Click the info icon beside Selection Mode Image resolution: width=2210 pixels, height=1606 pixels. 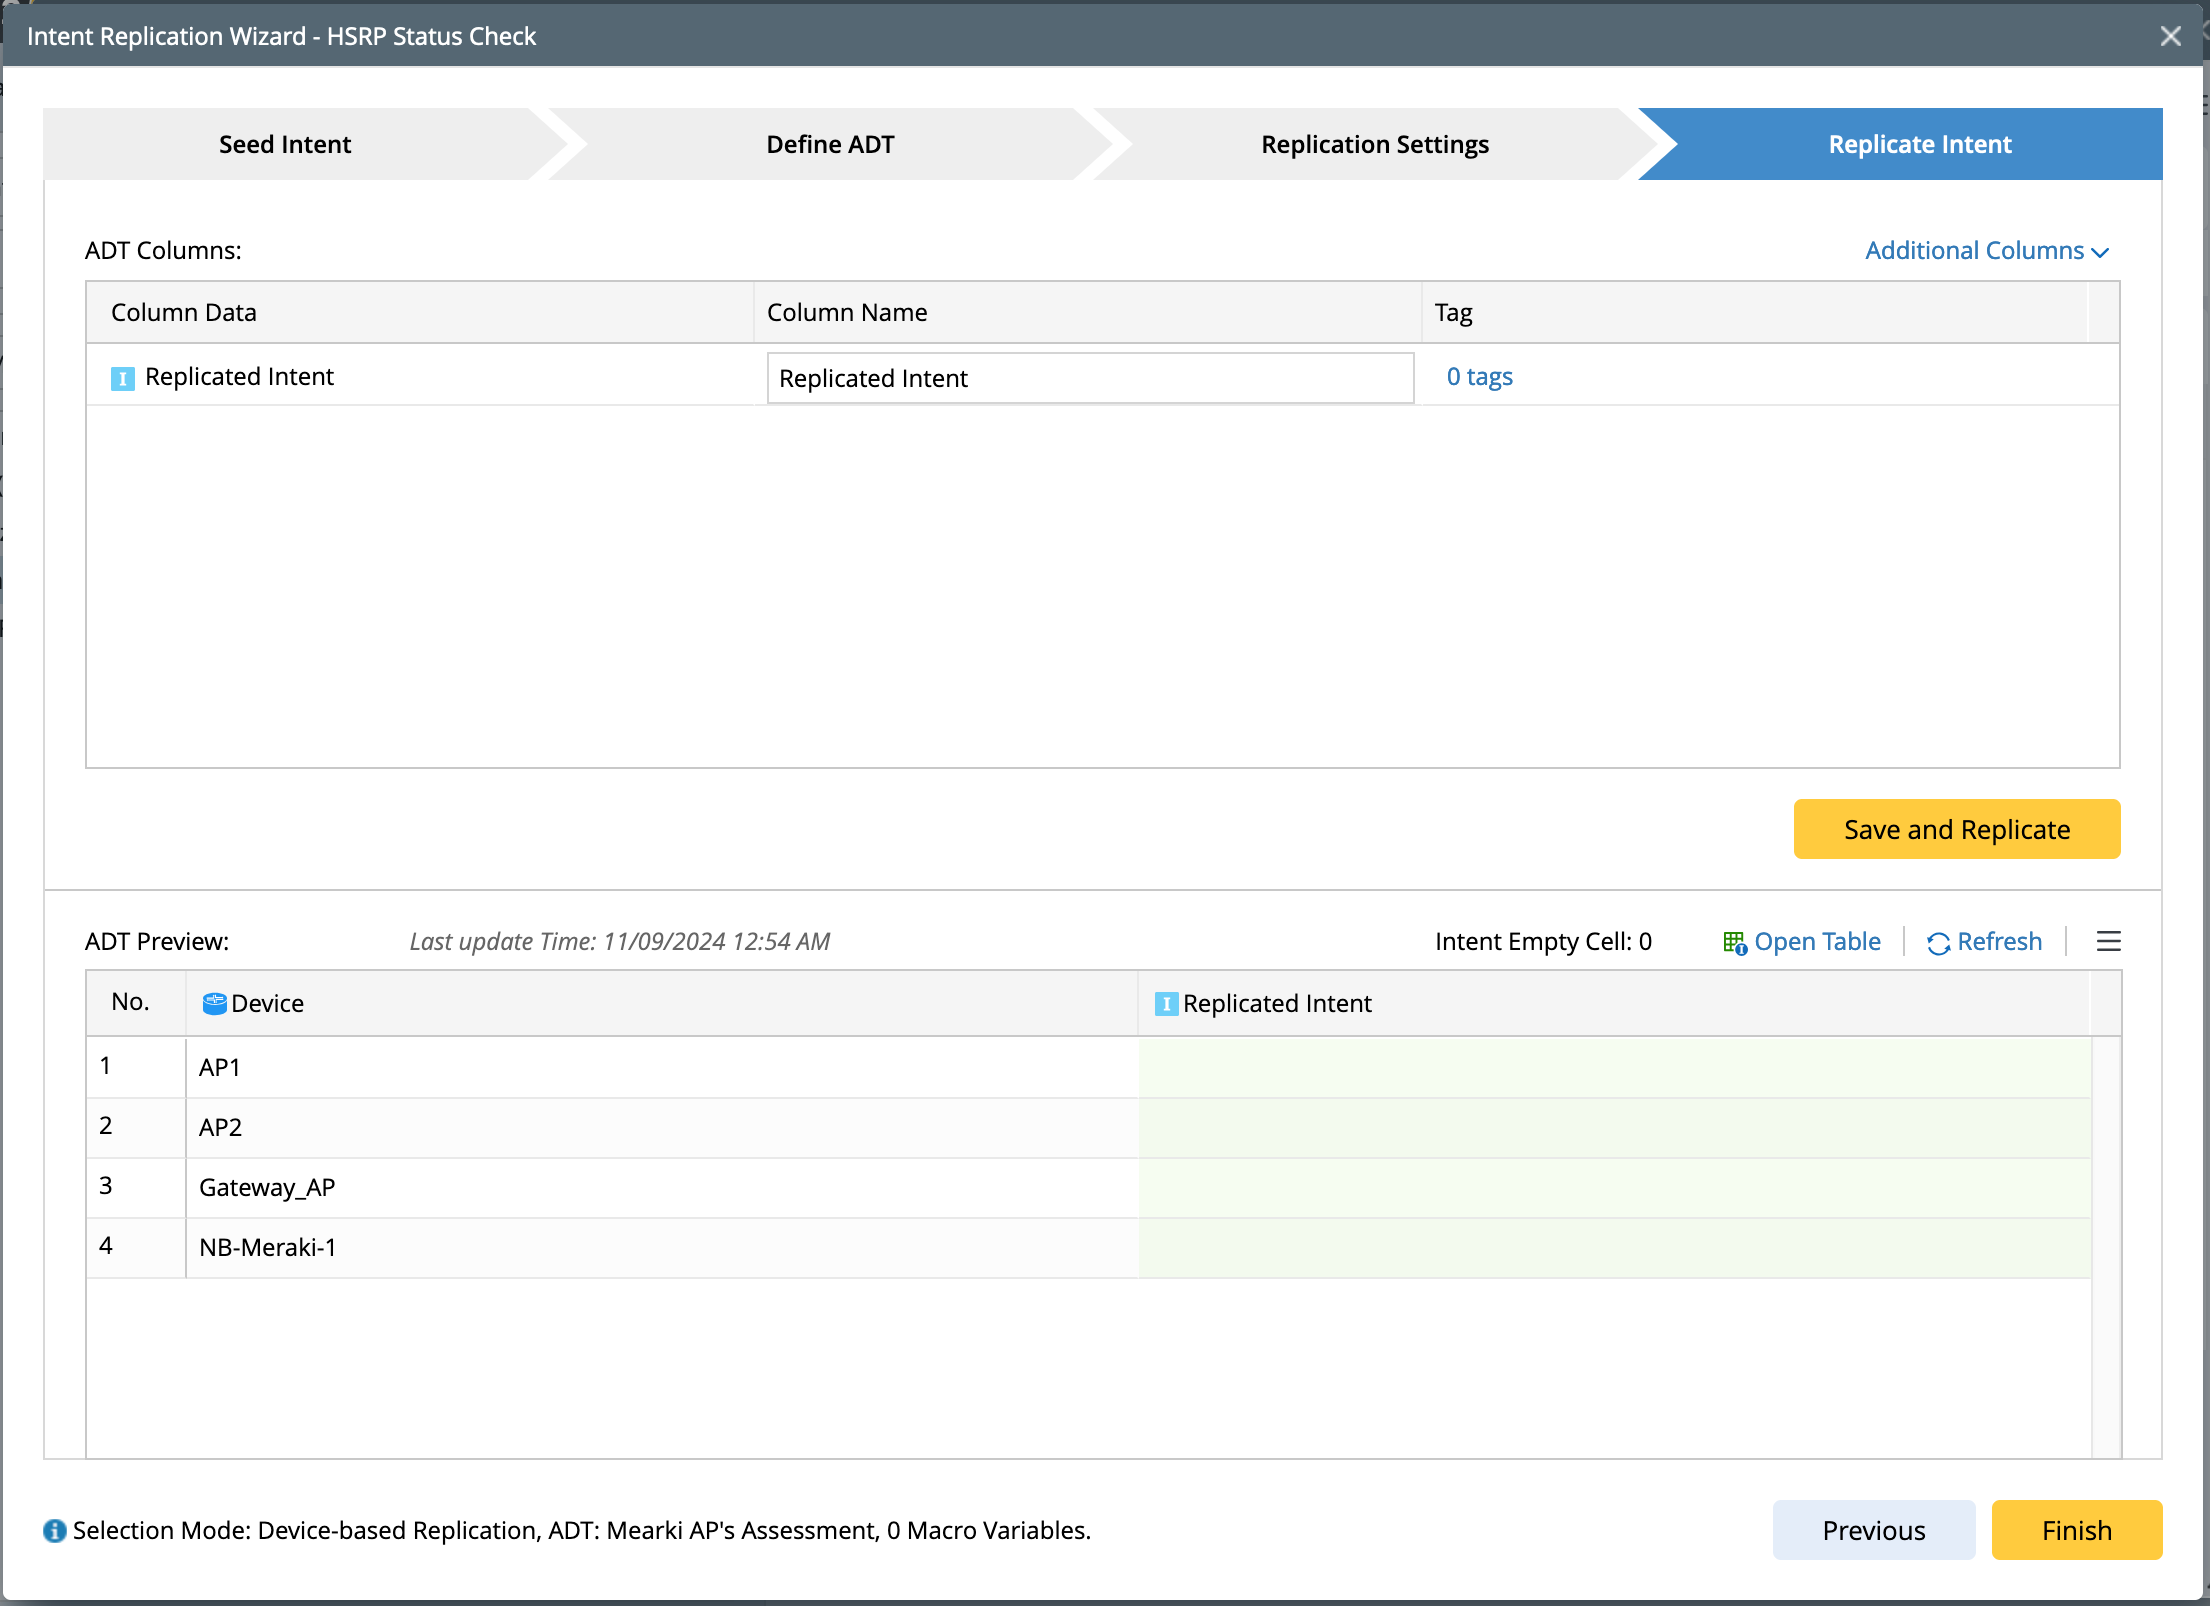click(x=55, y=1531)
